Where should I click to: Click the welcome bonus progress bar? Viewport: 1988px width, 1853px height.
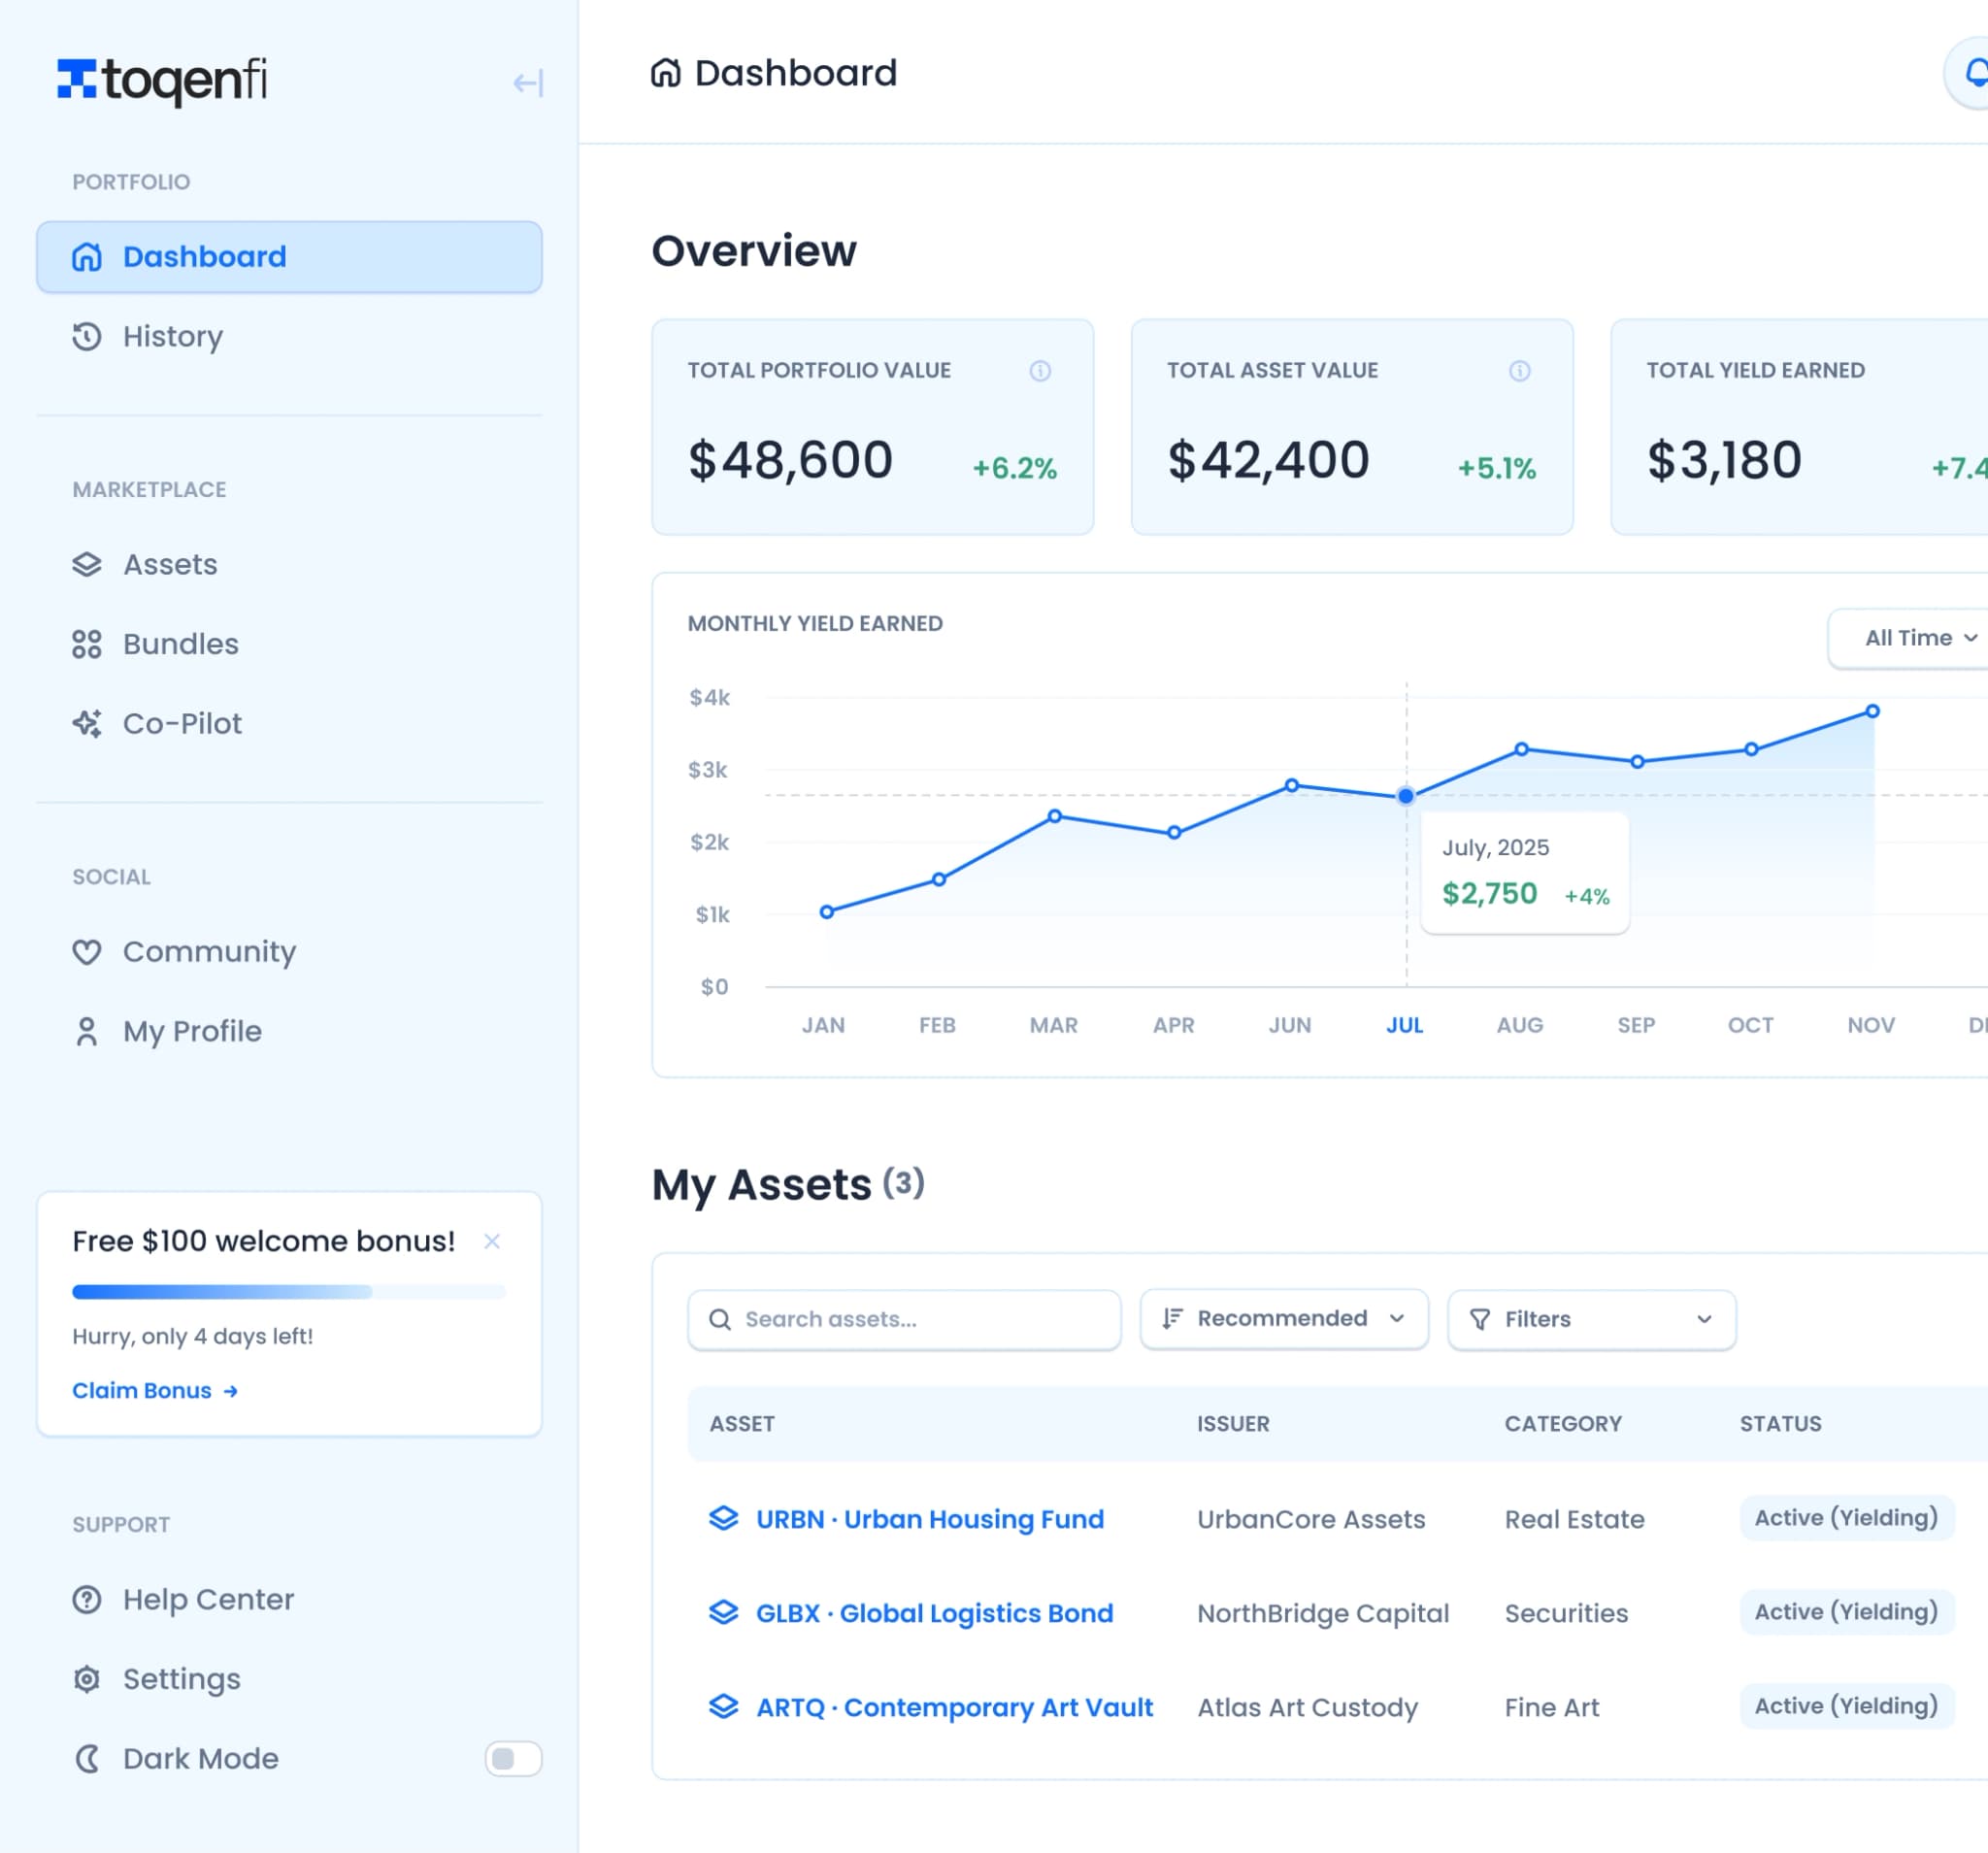pos(288,1292)
